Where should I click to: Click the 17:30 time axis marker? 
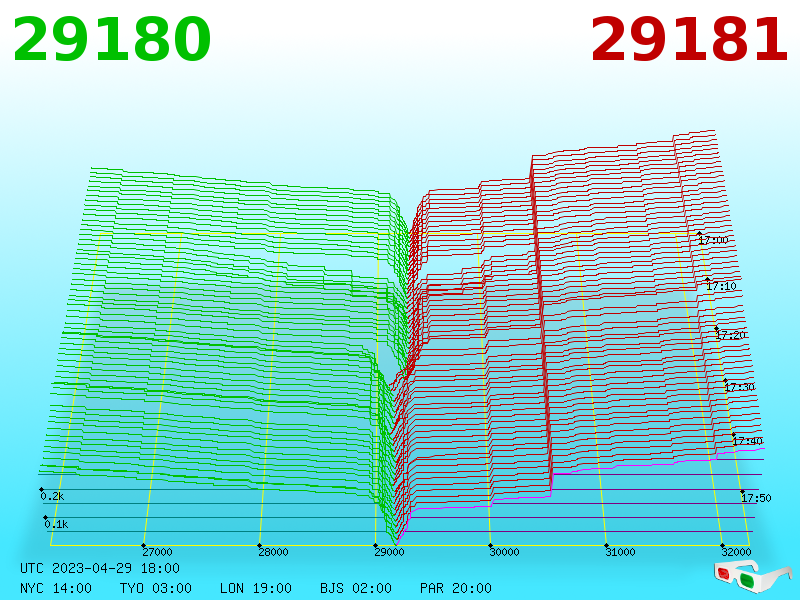pos(739,387)
